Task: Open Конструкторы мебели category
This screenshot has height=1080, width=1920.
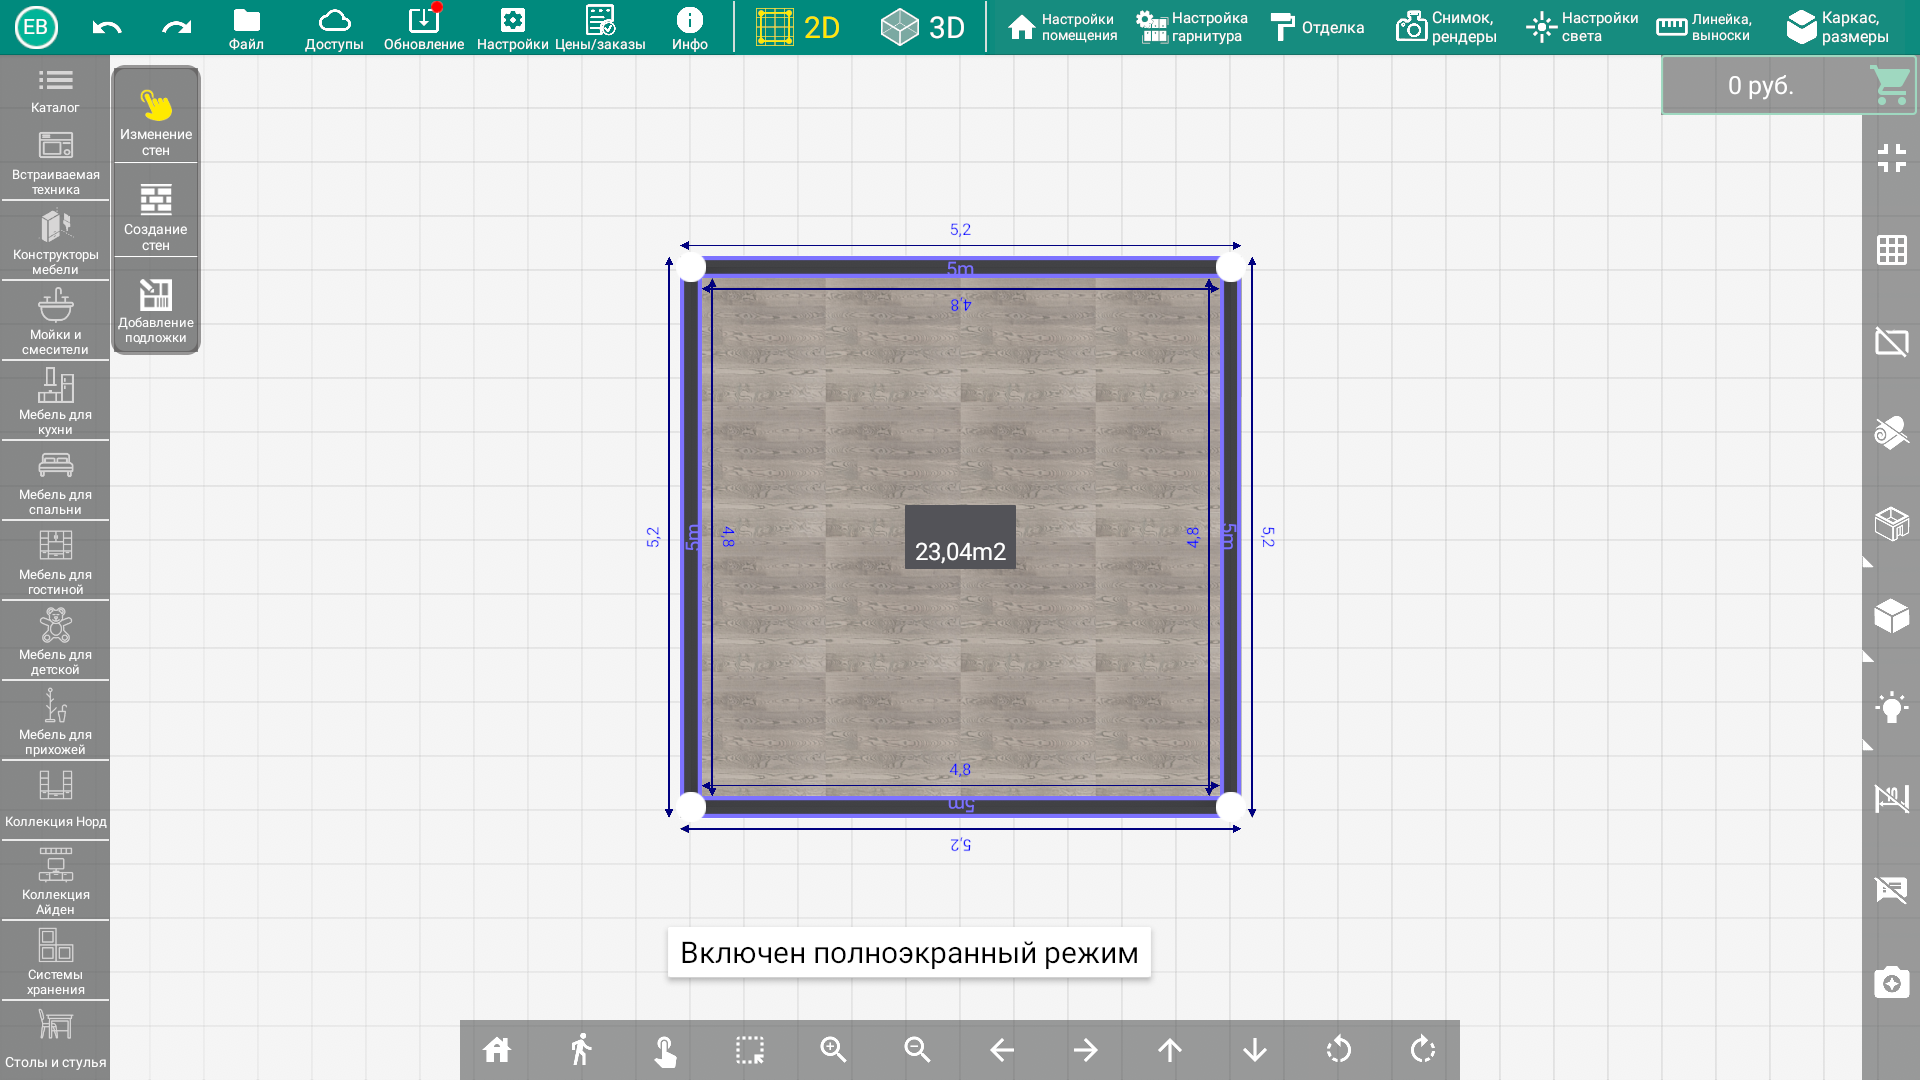Action: pos(55,242)
